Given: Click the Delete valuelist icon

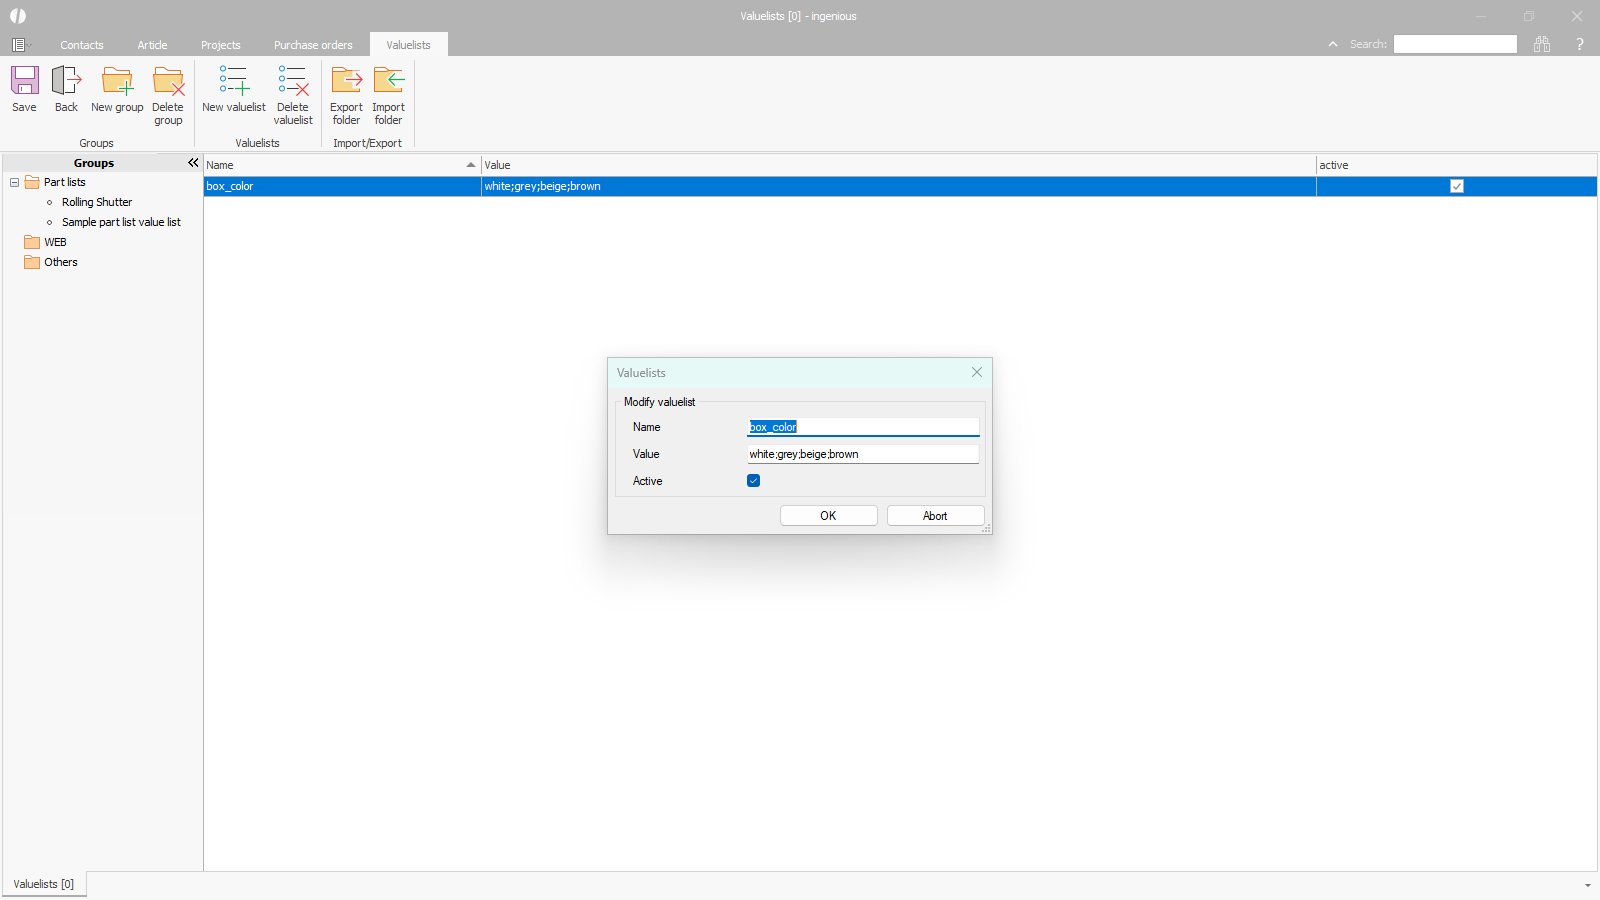Looking at the screenshot, I should (x=293, y=82).
